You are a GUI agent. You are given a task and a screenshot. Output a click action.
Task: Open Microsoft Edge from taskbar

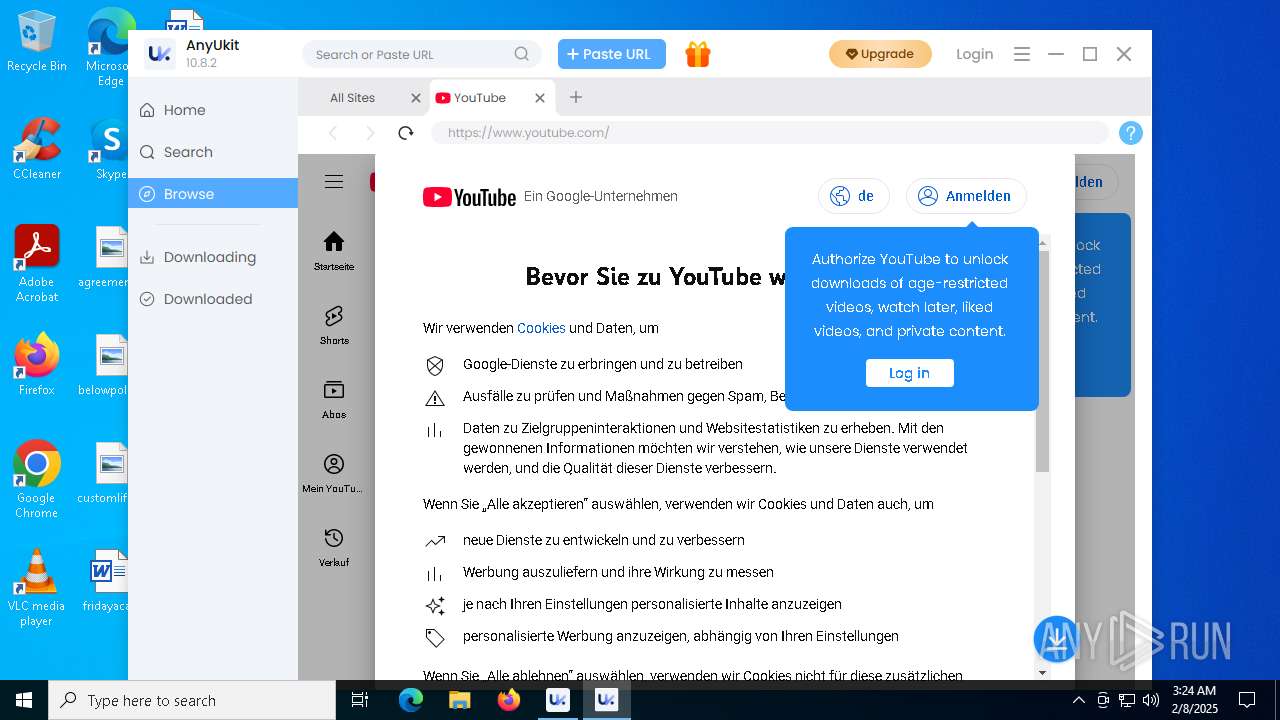tap(411, 700)
